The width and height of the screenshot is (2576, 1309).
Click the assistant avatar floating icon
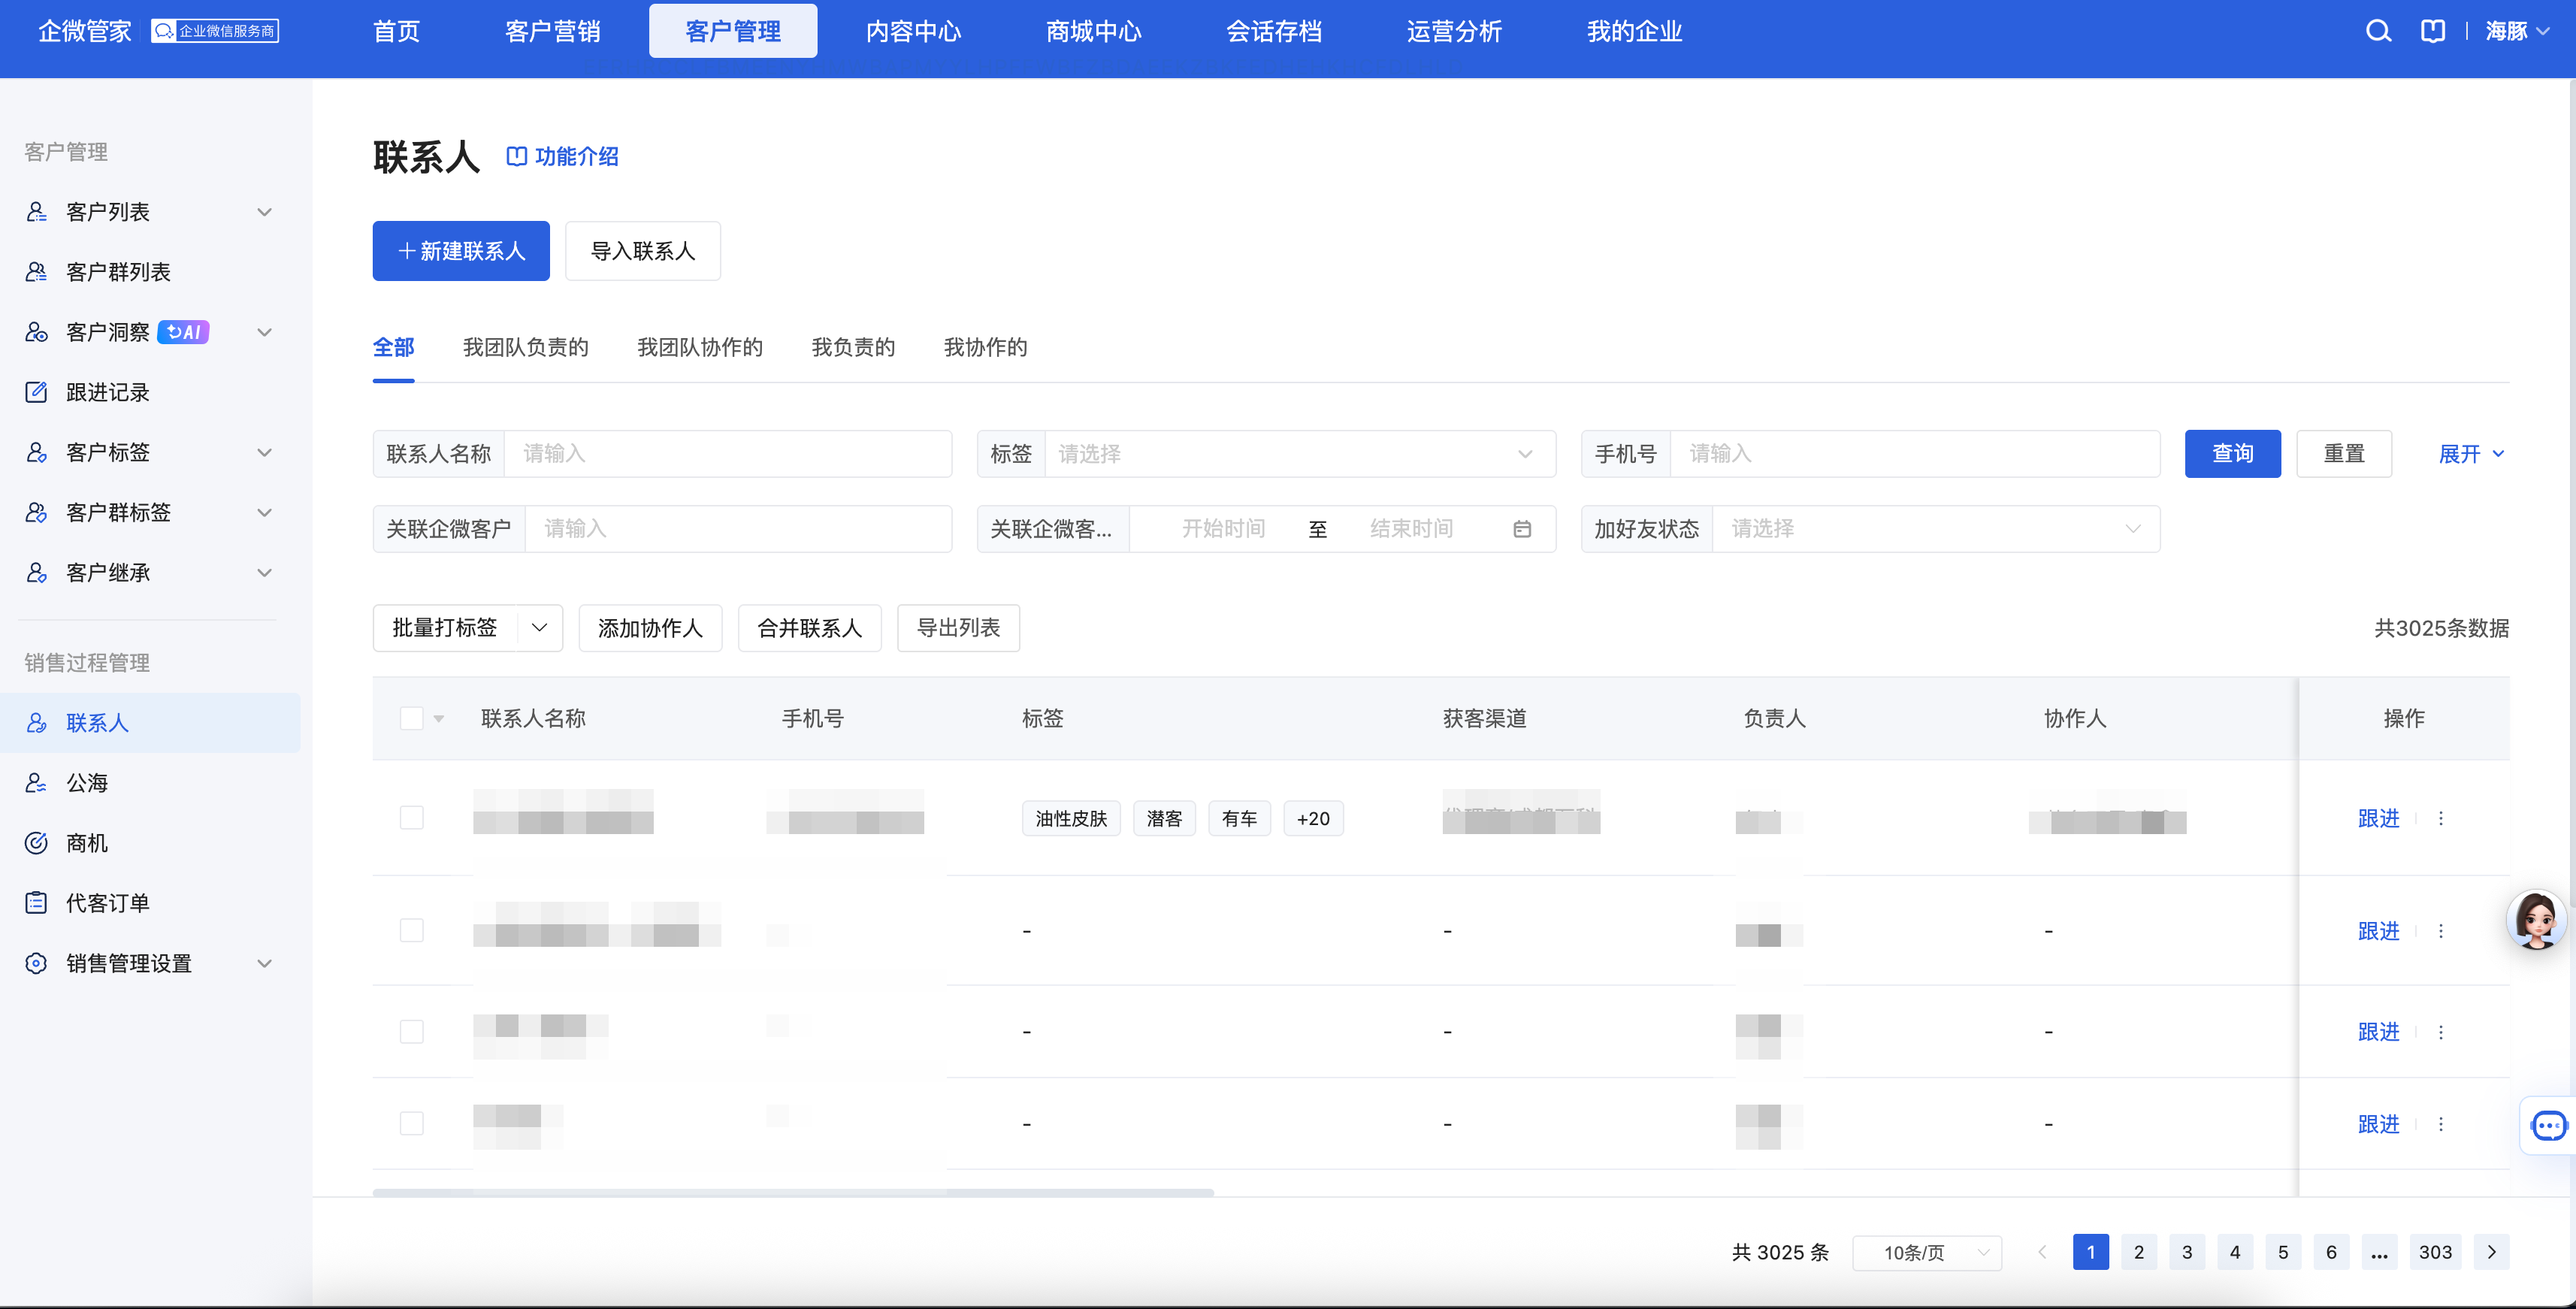tap(2537, 919)
